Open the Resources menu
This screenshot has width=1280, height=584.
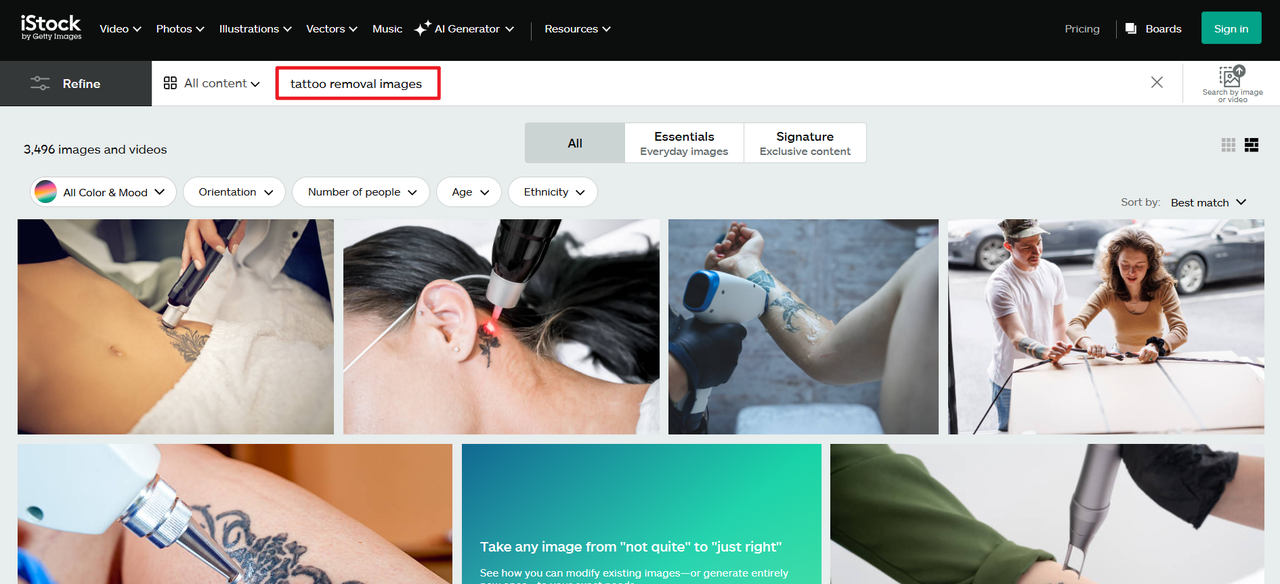[x=577, y=29]
